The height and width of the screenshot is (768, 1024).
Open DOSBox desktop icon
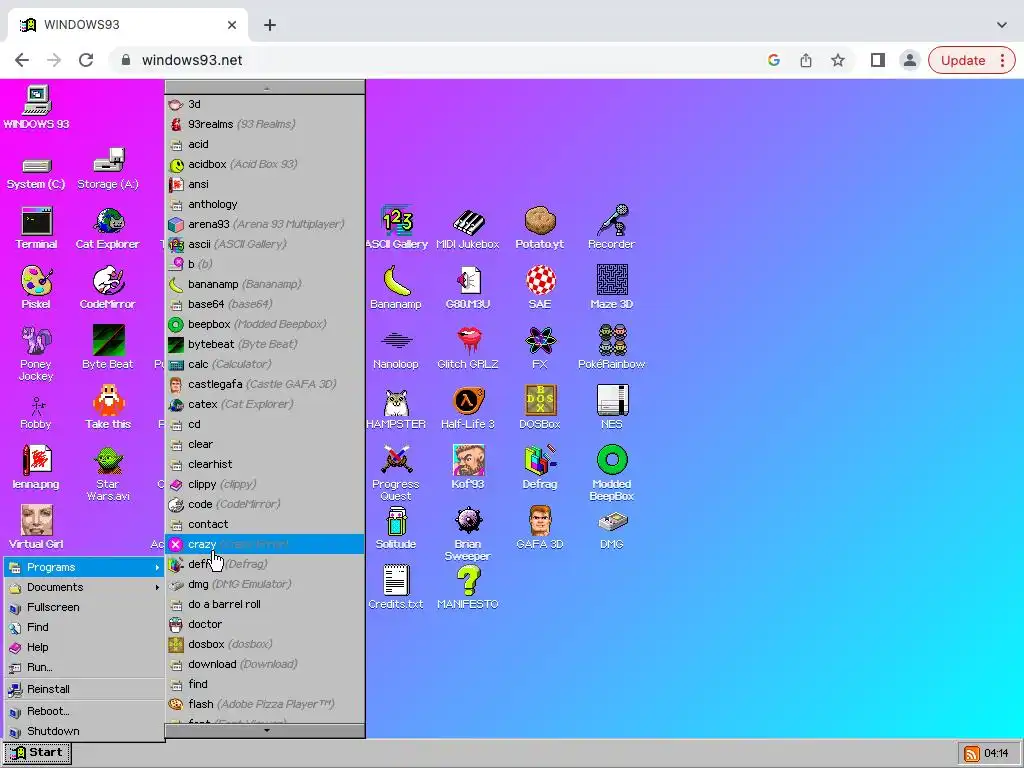point(540,408)
